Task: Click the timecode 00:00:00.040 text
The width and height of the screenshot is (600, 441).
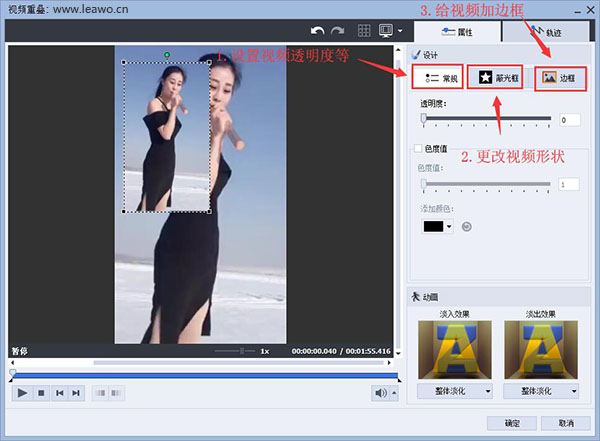Action: coord(314,351)
